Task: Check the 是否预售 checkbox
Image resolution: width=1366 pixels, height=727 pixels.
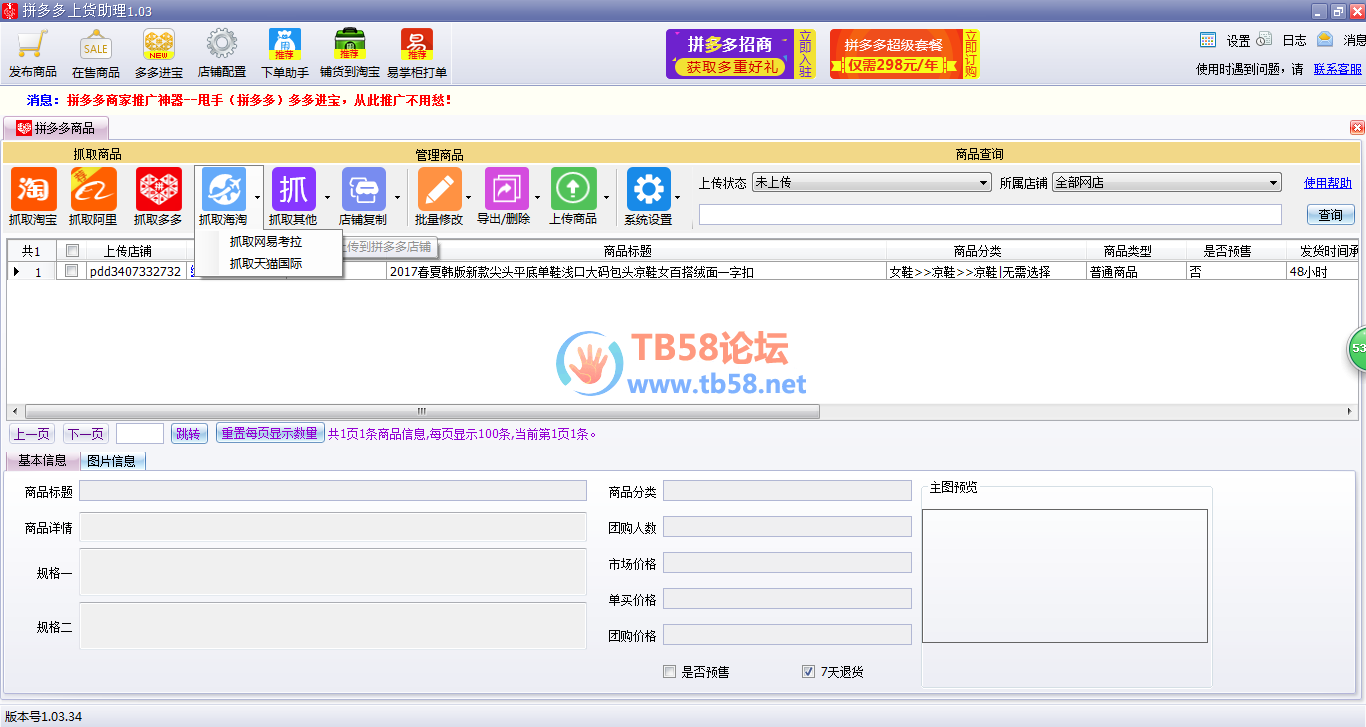Action: coord(670,672)
